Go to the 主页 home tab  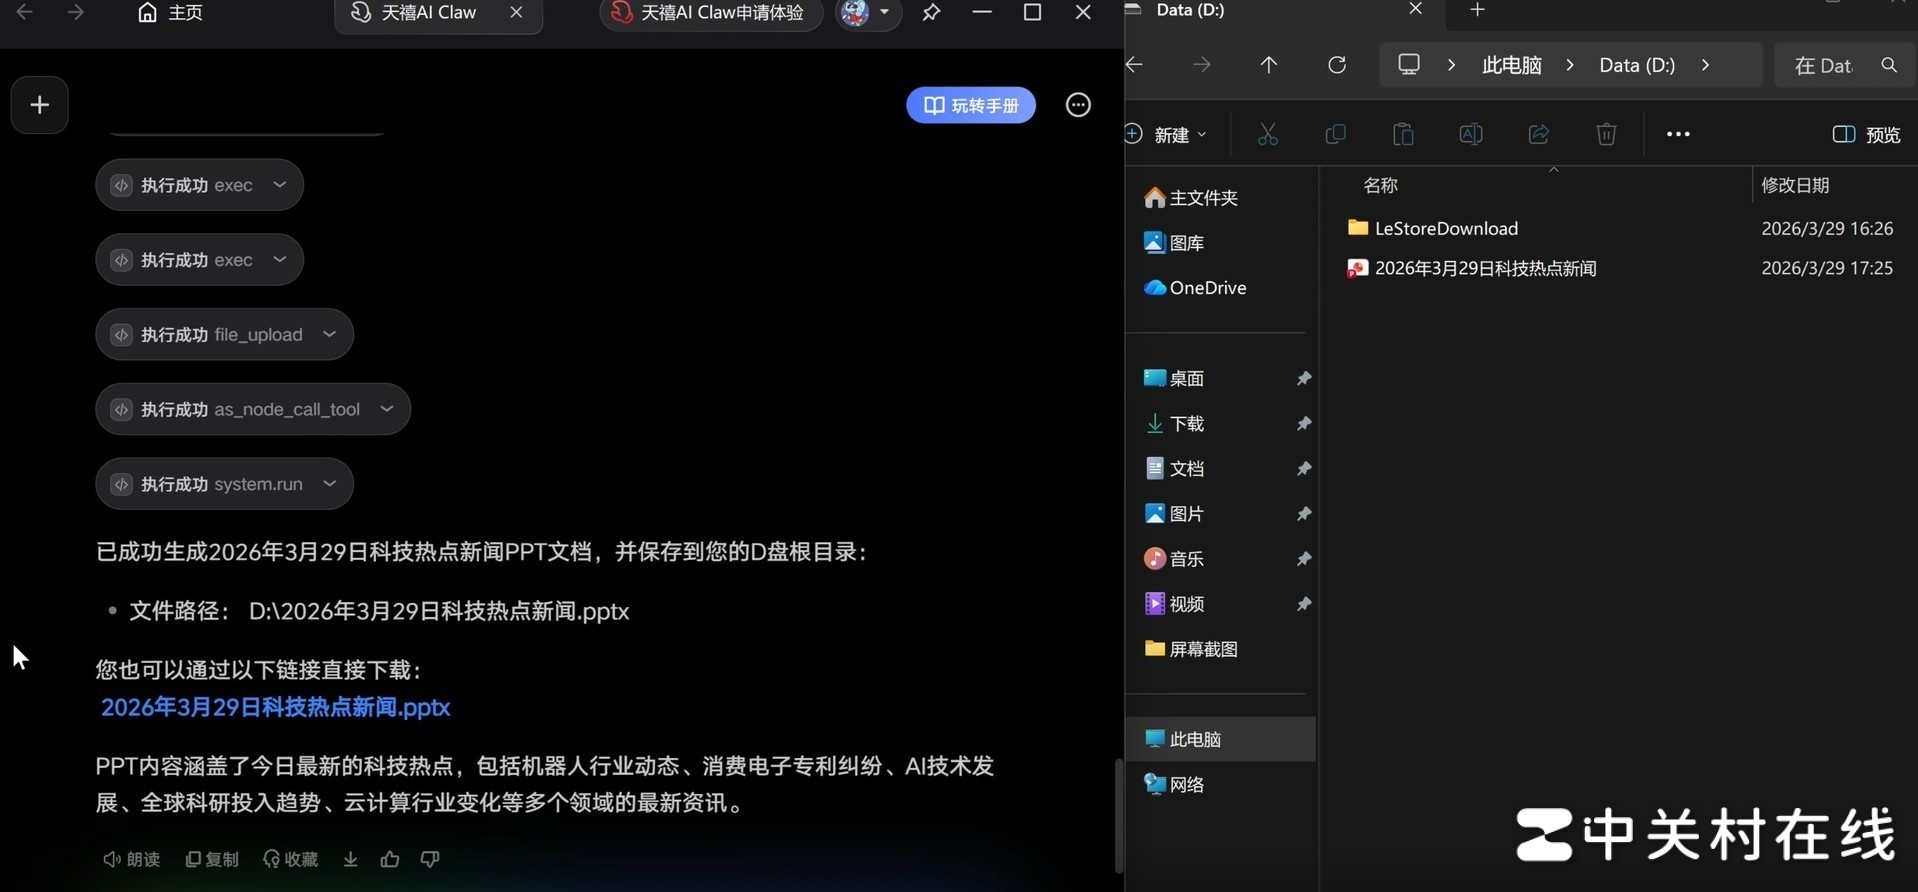(170, 13)
